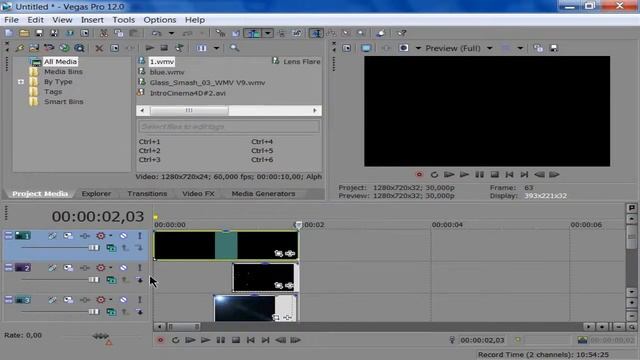Click the New project icon in toolbar
This screenshot has height=360, width=640.
9,33
